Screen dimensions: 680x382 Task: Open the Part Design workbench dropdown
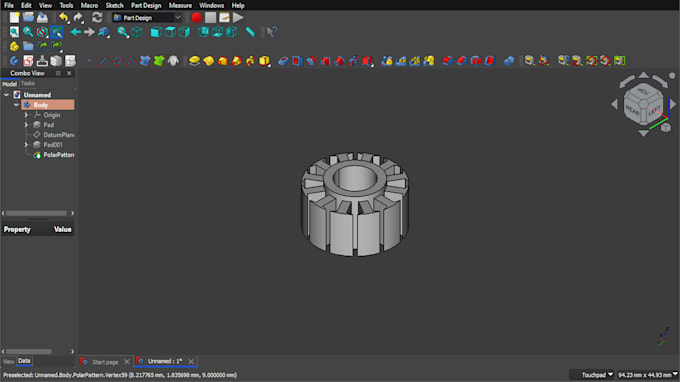(147, 18)
